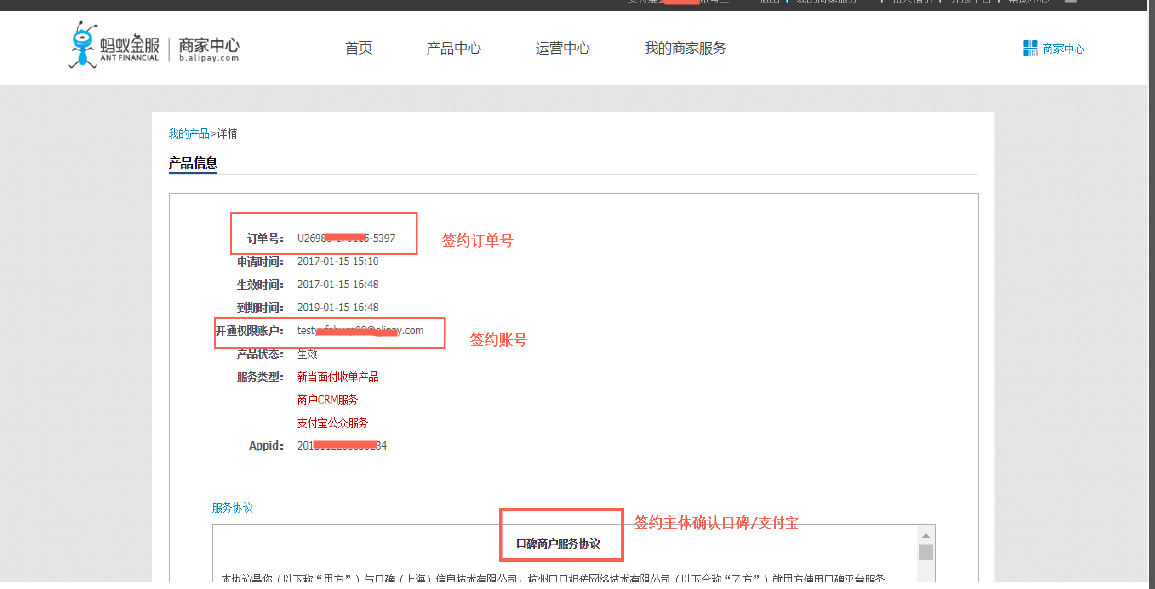
Task: Click the 生效时间 value 2017-01-15 16:48
Action: (337, 284)
